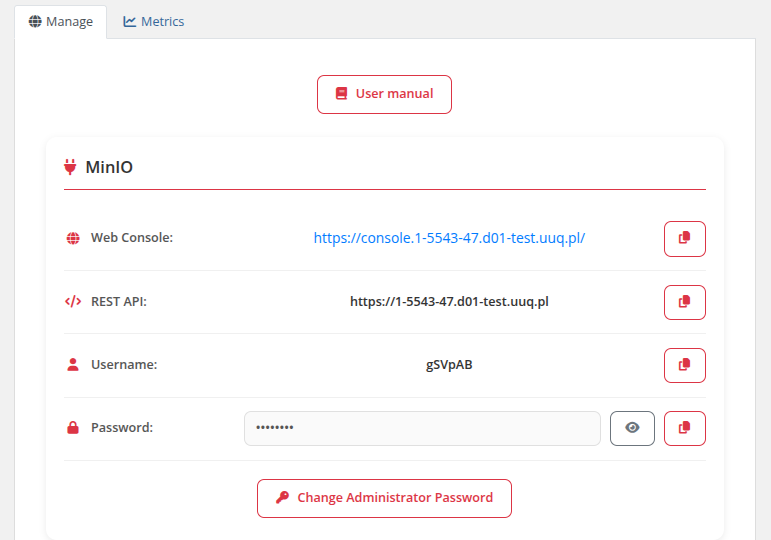
Task: Copy the REST API address
Action: tap(684, 301)
